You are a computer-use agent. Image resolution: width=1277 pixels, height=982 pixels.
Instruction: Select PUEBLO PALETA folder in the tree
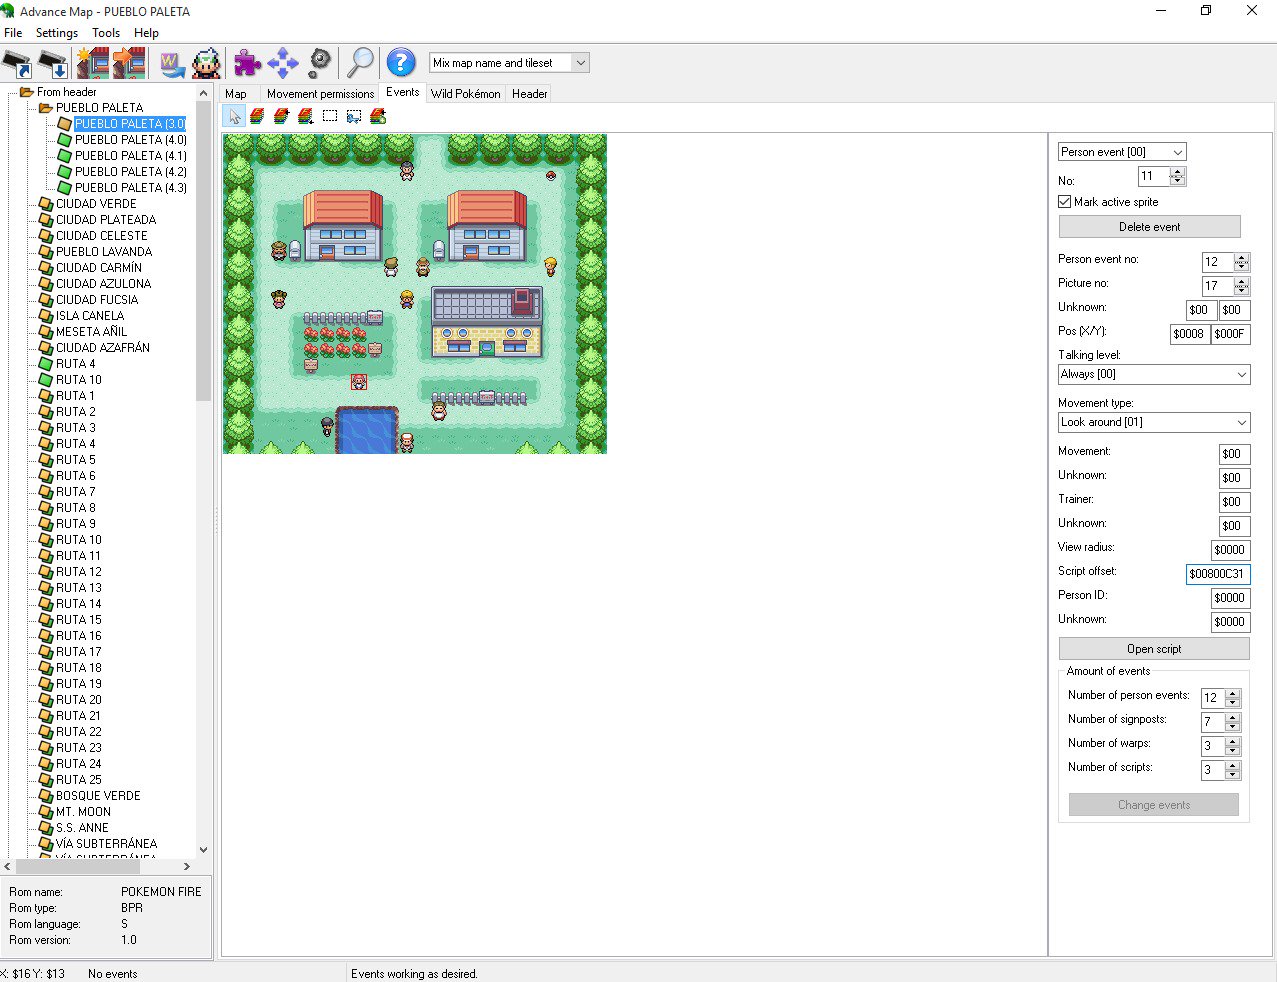click(99, 108)
